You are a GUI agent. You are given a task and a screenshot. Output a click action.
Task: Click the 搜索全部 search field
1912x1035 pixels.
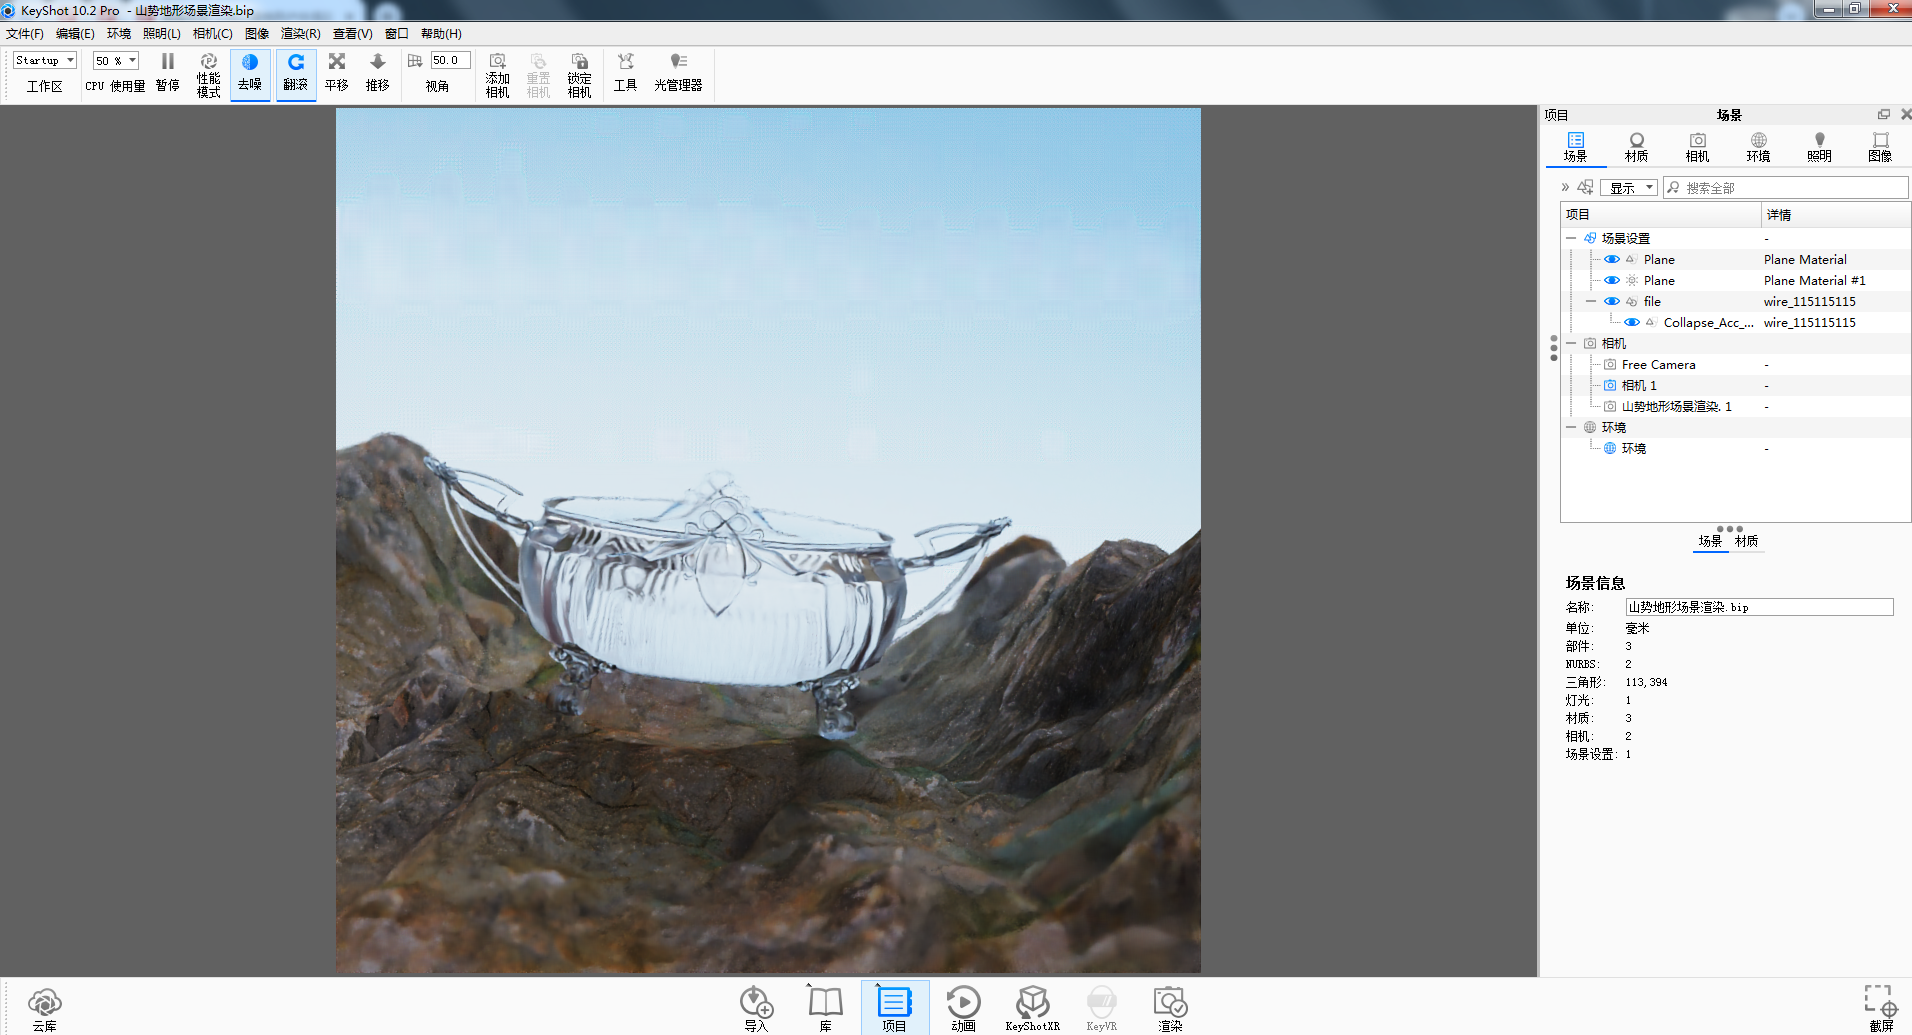click(x=1786, y=188)
